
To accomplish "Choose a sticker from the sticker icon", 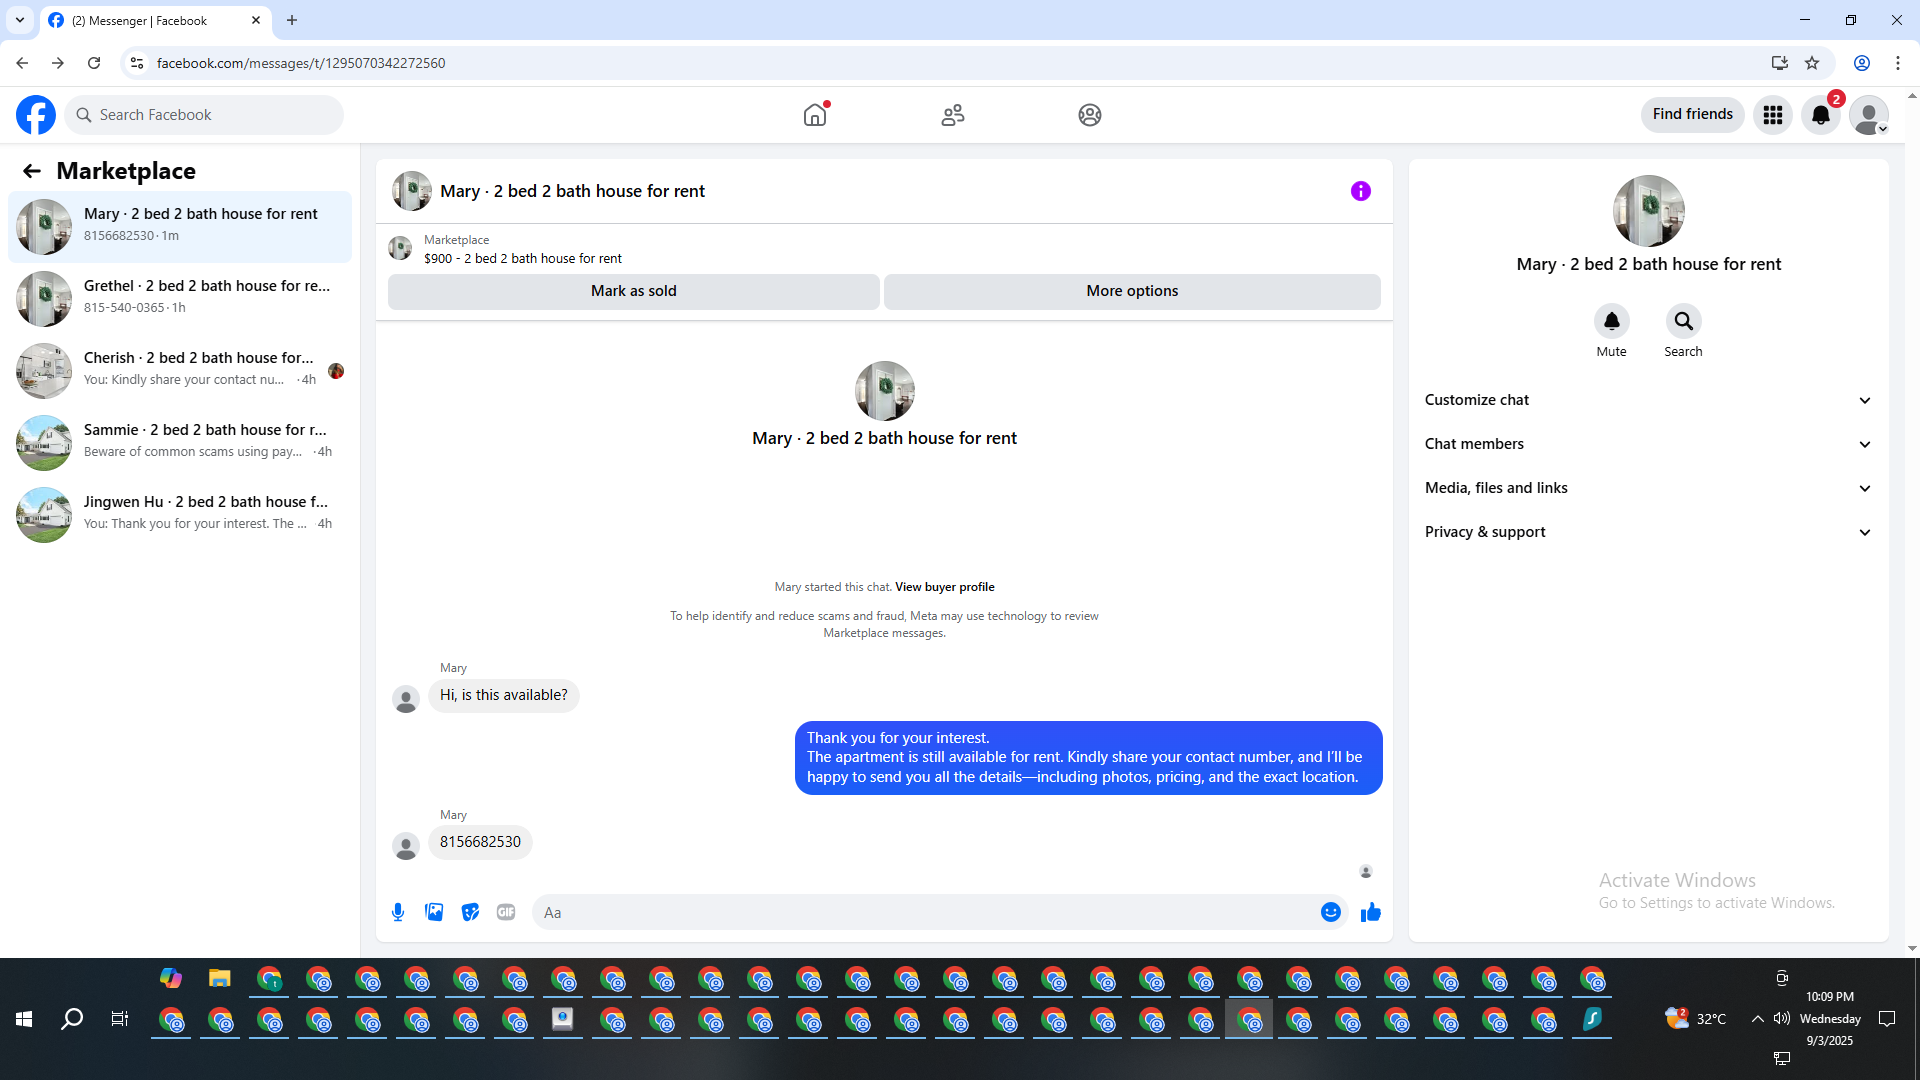I will pos(470,912).
